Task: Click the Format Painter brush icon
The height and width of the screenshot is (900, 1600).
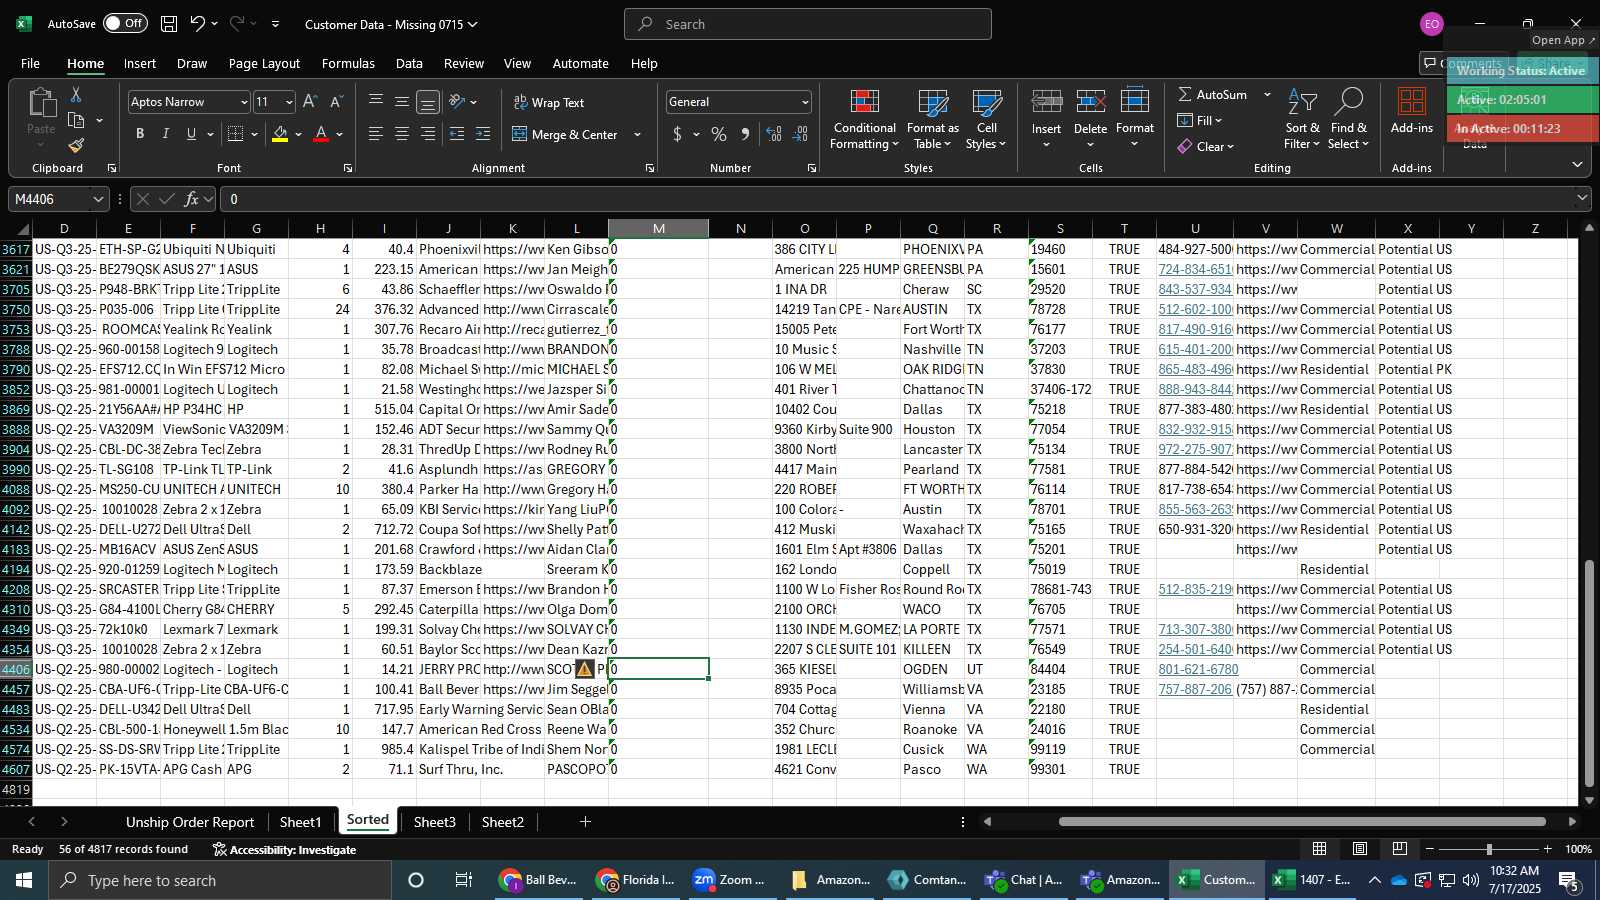Action: coord(76,145)
